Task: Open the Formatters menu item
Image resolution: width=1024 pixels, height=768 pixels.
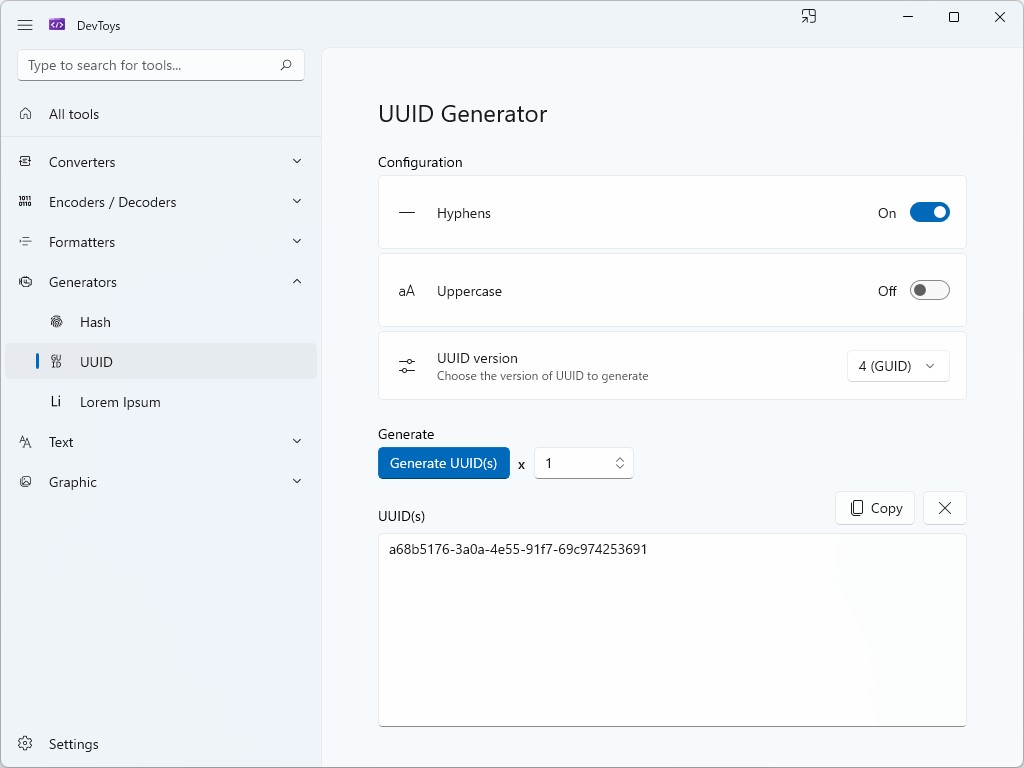Action: (82, 242)
